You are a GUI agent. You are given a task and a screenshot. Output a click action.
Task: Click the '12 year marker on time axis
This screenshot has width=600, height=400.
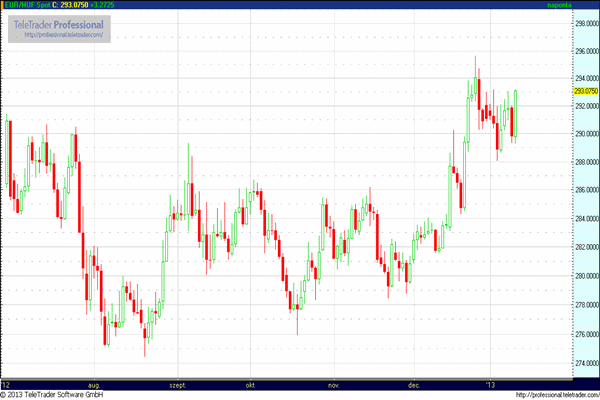coord(7,383)
